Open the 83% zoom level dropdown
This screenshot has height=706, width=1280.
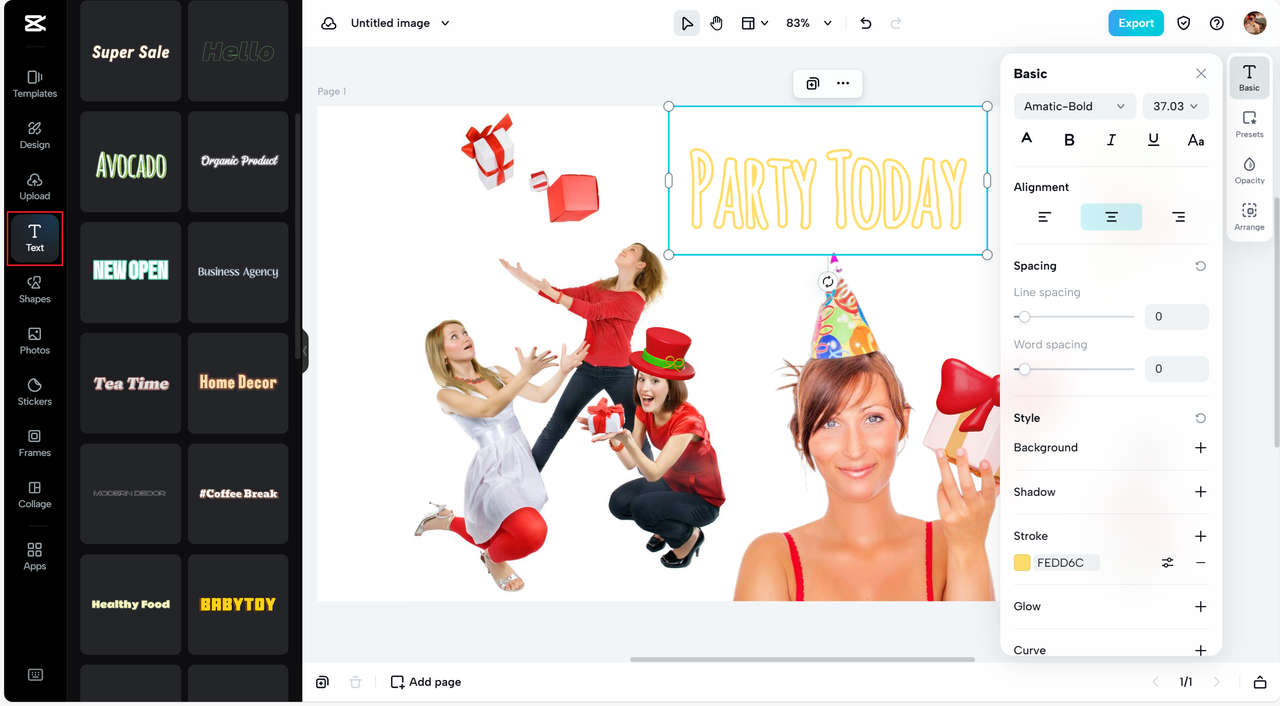[808, 23]
